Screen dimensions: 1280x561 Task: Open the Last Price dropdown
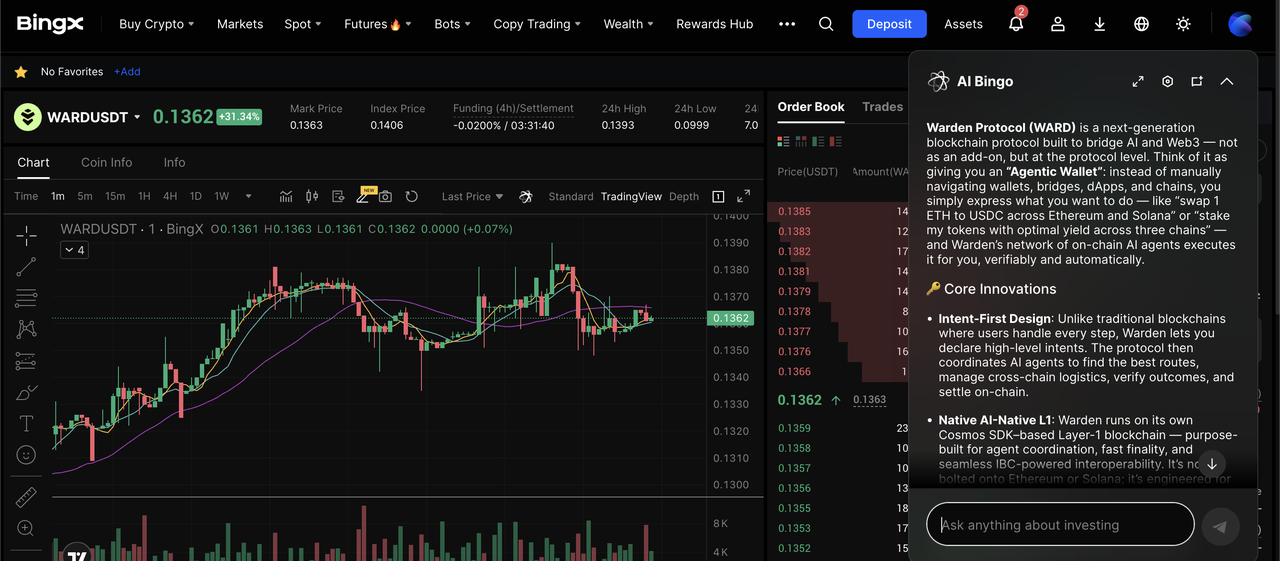[x=472, y=197]
